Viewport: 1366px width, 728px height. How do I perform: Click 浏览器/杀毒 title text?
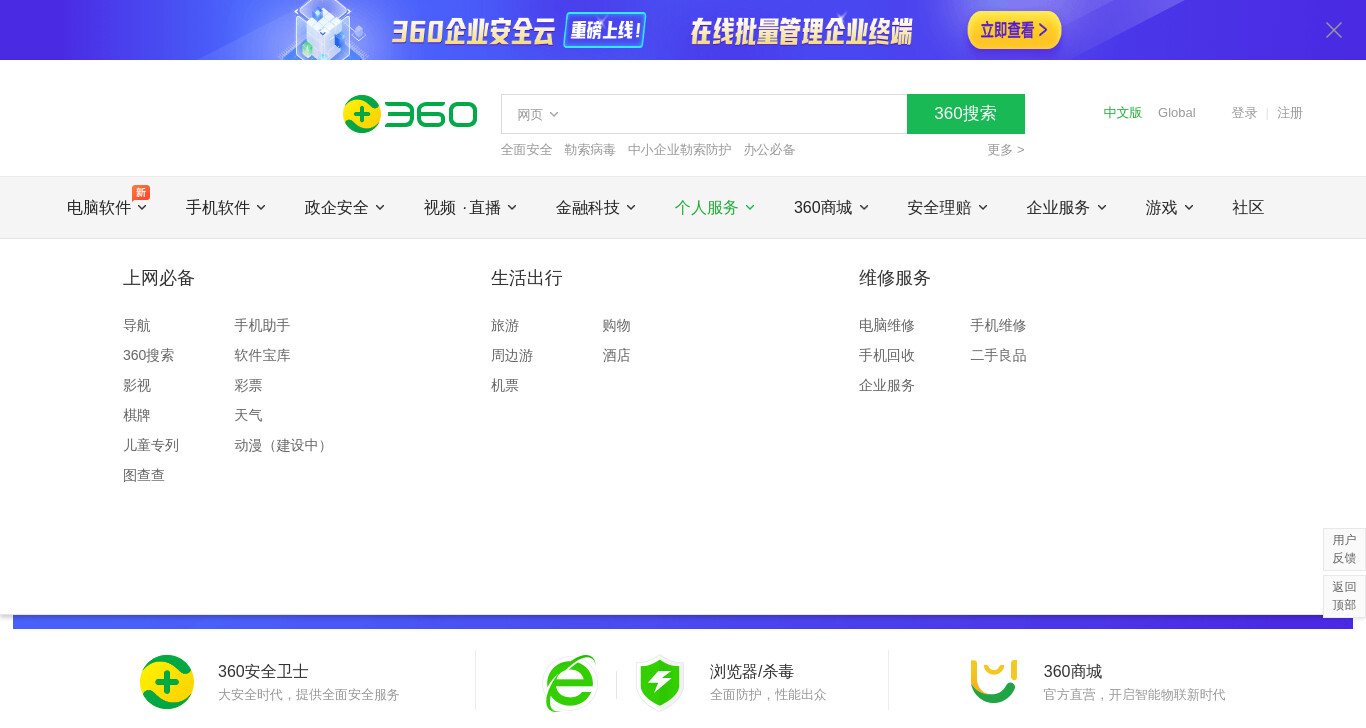click(x=752, y=672)
